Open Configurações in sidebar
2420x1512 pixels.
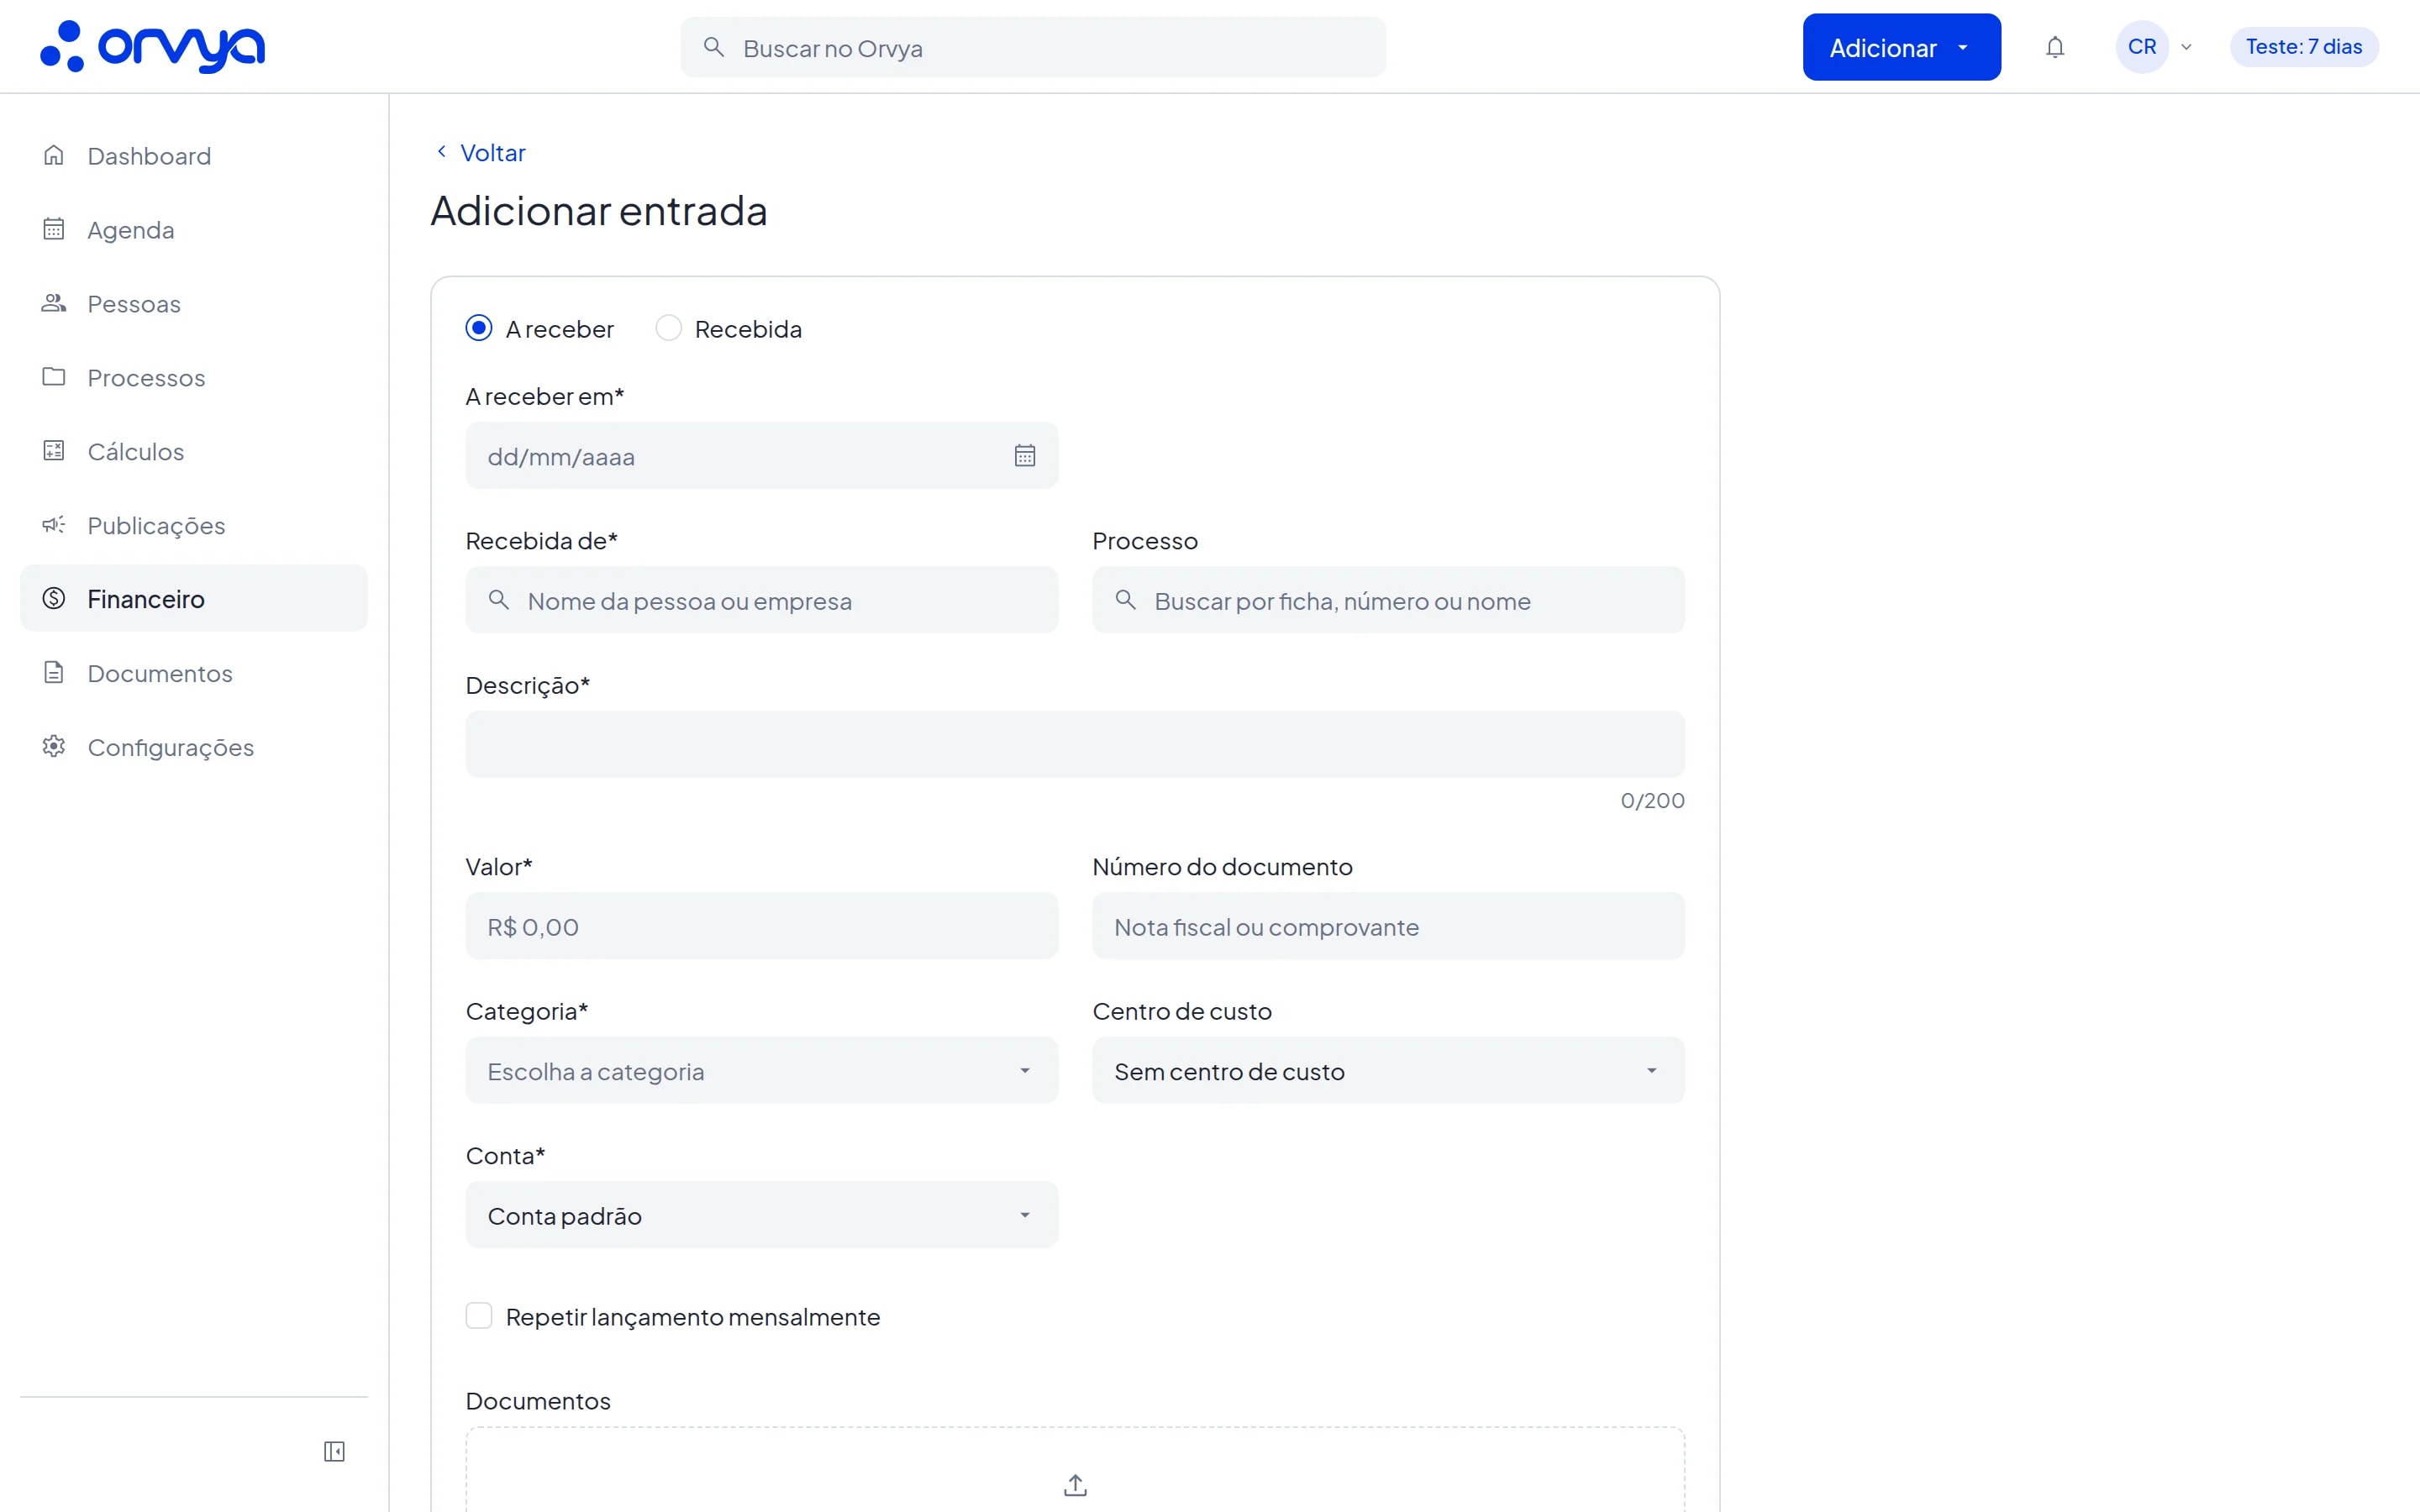[194, 747]
